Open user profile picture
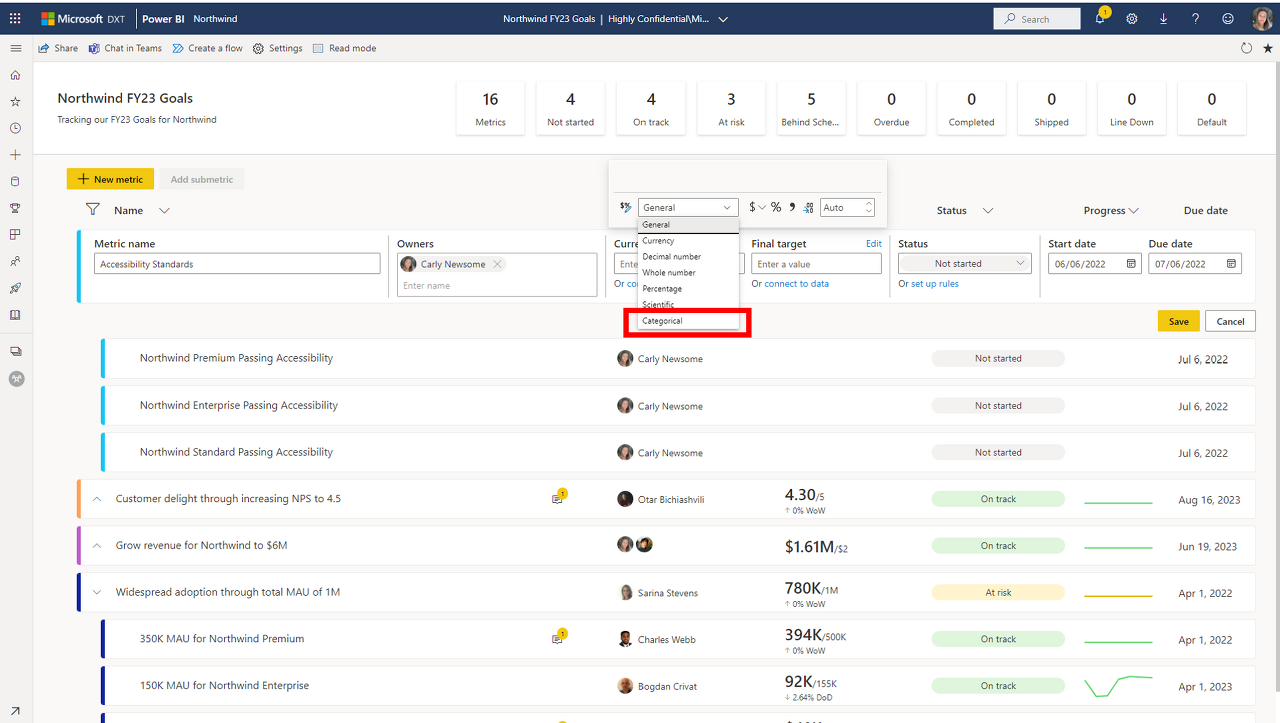 pyautogui.click(x=1262, y=18)
